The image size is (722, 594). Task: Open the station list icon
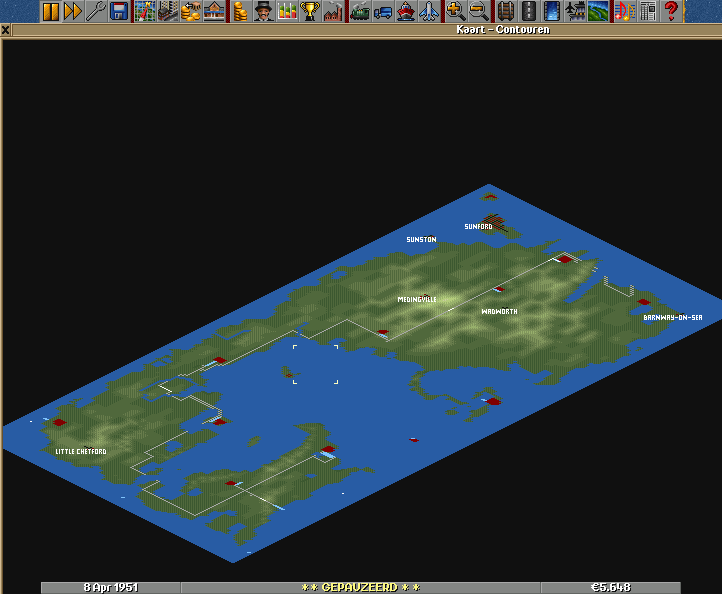(x=214, y=11)
